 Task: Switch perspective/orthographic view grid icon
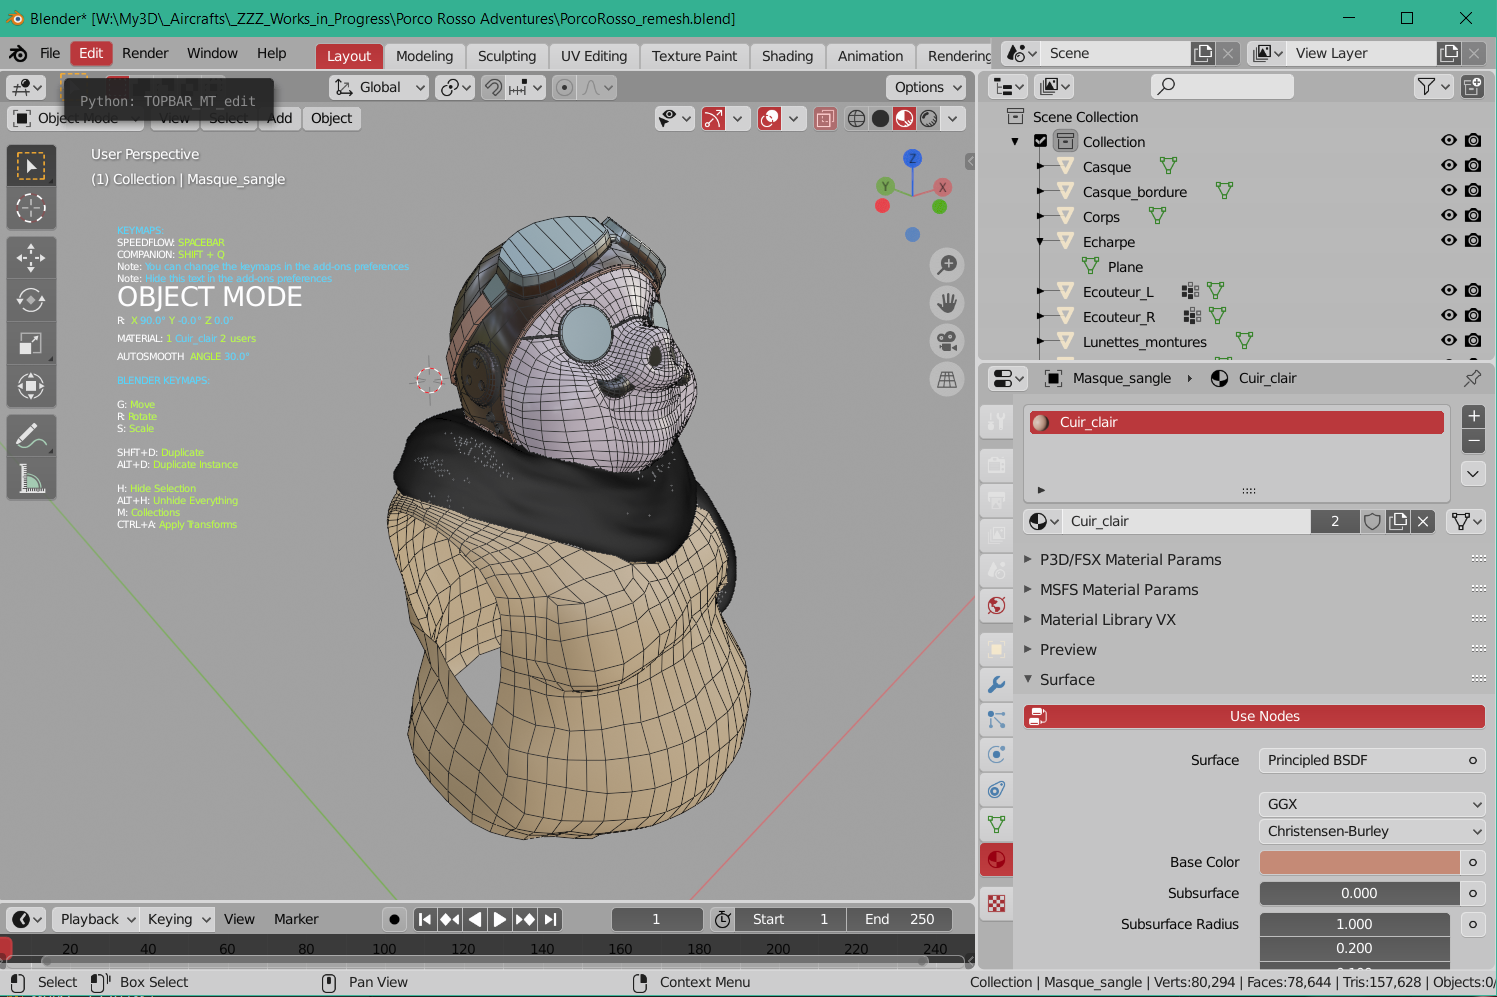(946, 379)
